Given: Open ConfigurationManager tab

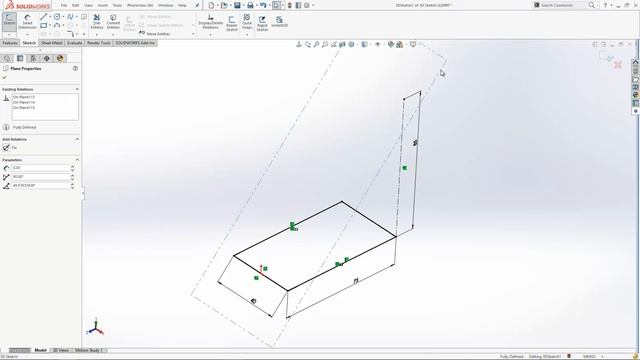Looking at the screenshot, I should [33, 58].
